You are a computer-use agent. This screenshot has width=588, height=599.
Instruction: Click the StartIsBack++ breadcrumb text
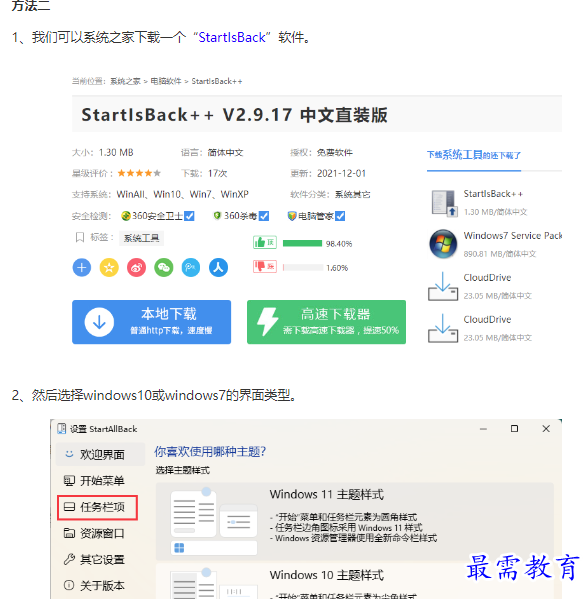pos(217,81)
